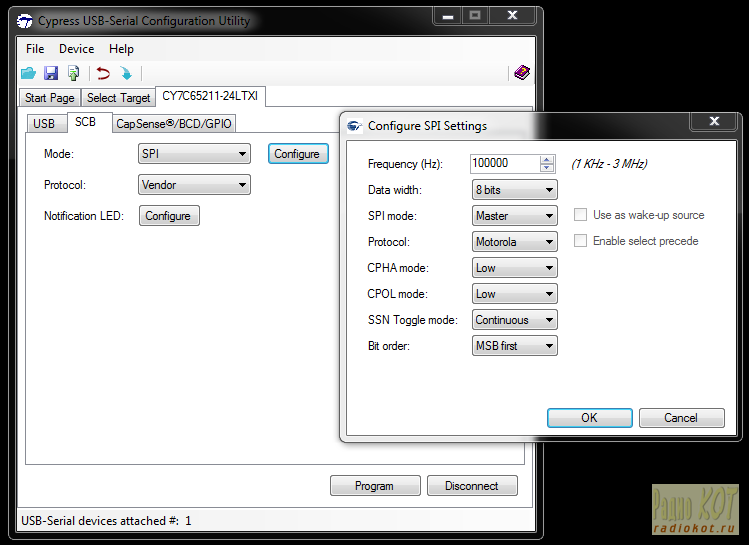749x545 pixels.
Task: Expand the SSN Toggle mode dropdown
Action: (x=515, y=320)
